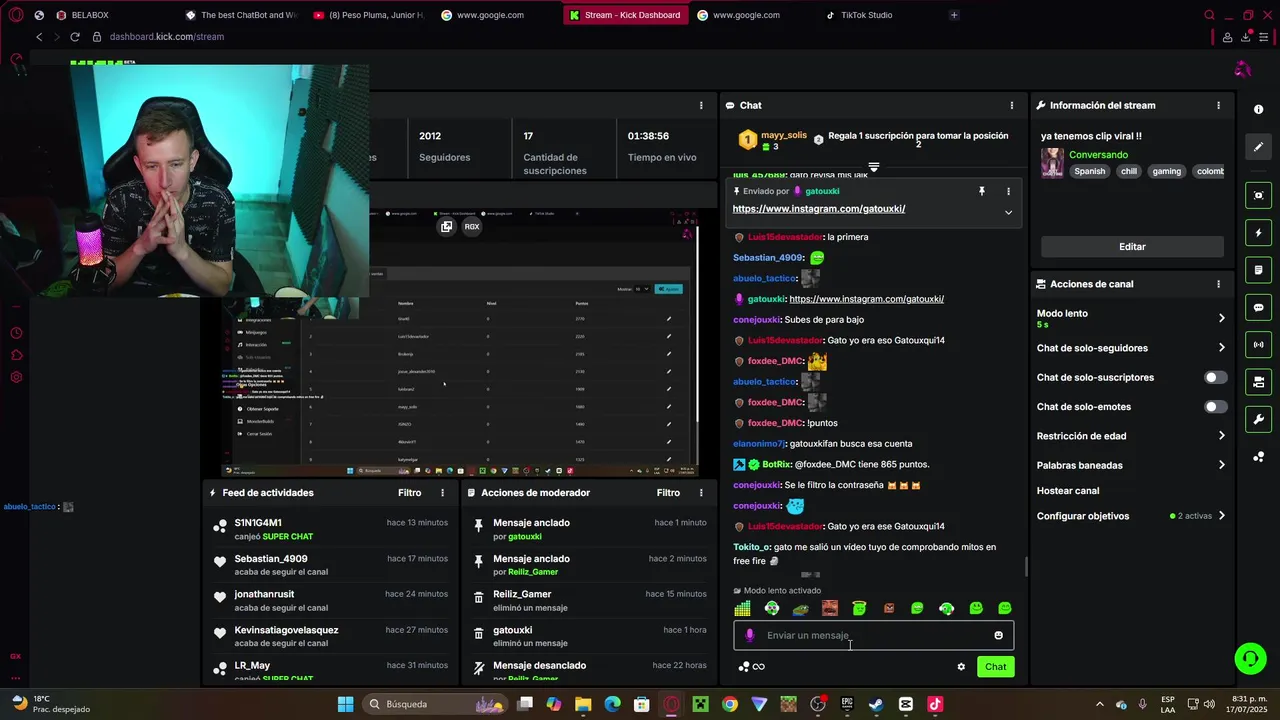Unpin the pinned Instagram message
Screen dimensions: 1280x720
pyautogui.click(x=982, y=191)
